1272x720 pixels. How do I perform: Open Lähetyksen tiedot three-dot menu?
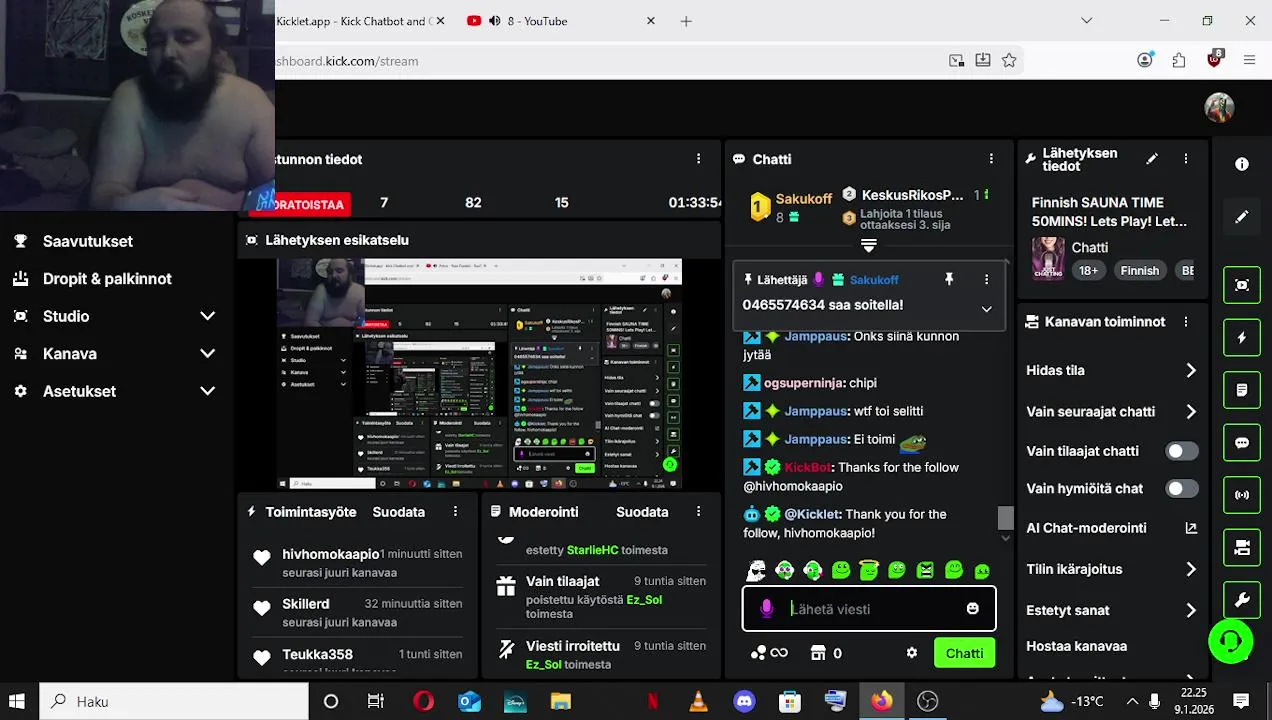coord(1186,159)
